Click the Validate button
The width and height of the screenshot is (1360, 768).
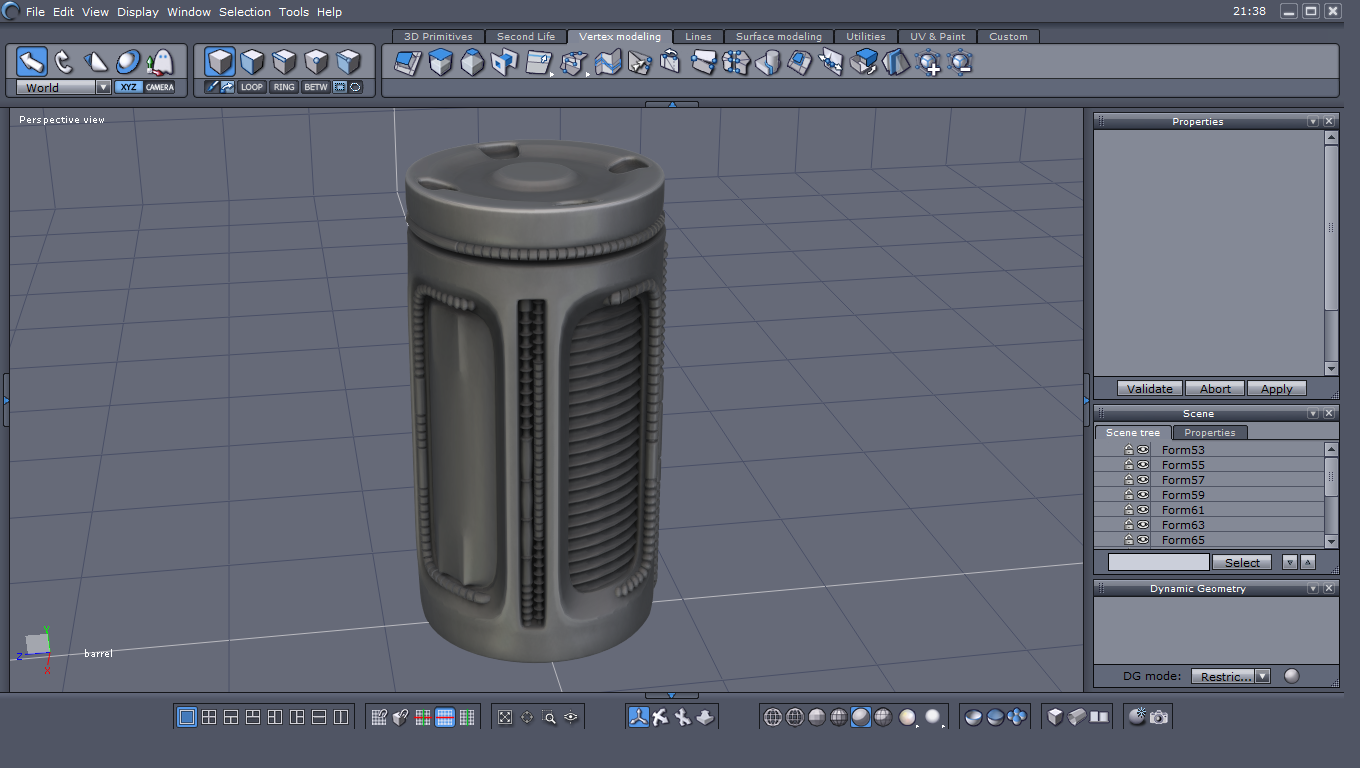[x=1149, y=389]
